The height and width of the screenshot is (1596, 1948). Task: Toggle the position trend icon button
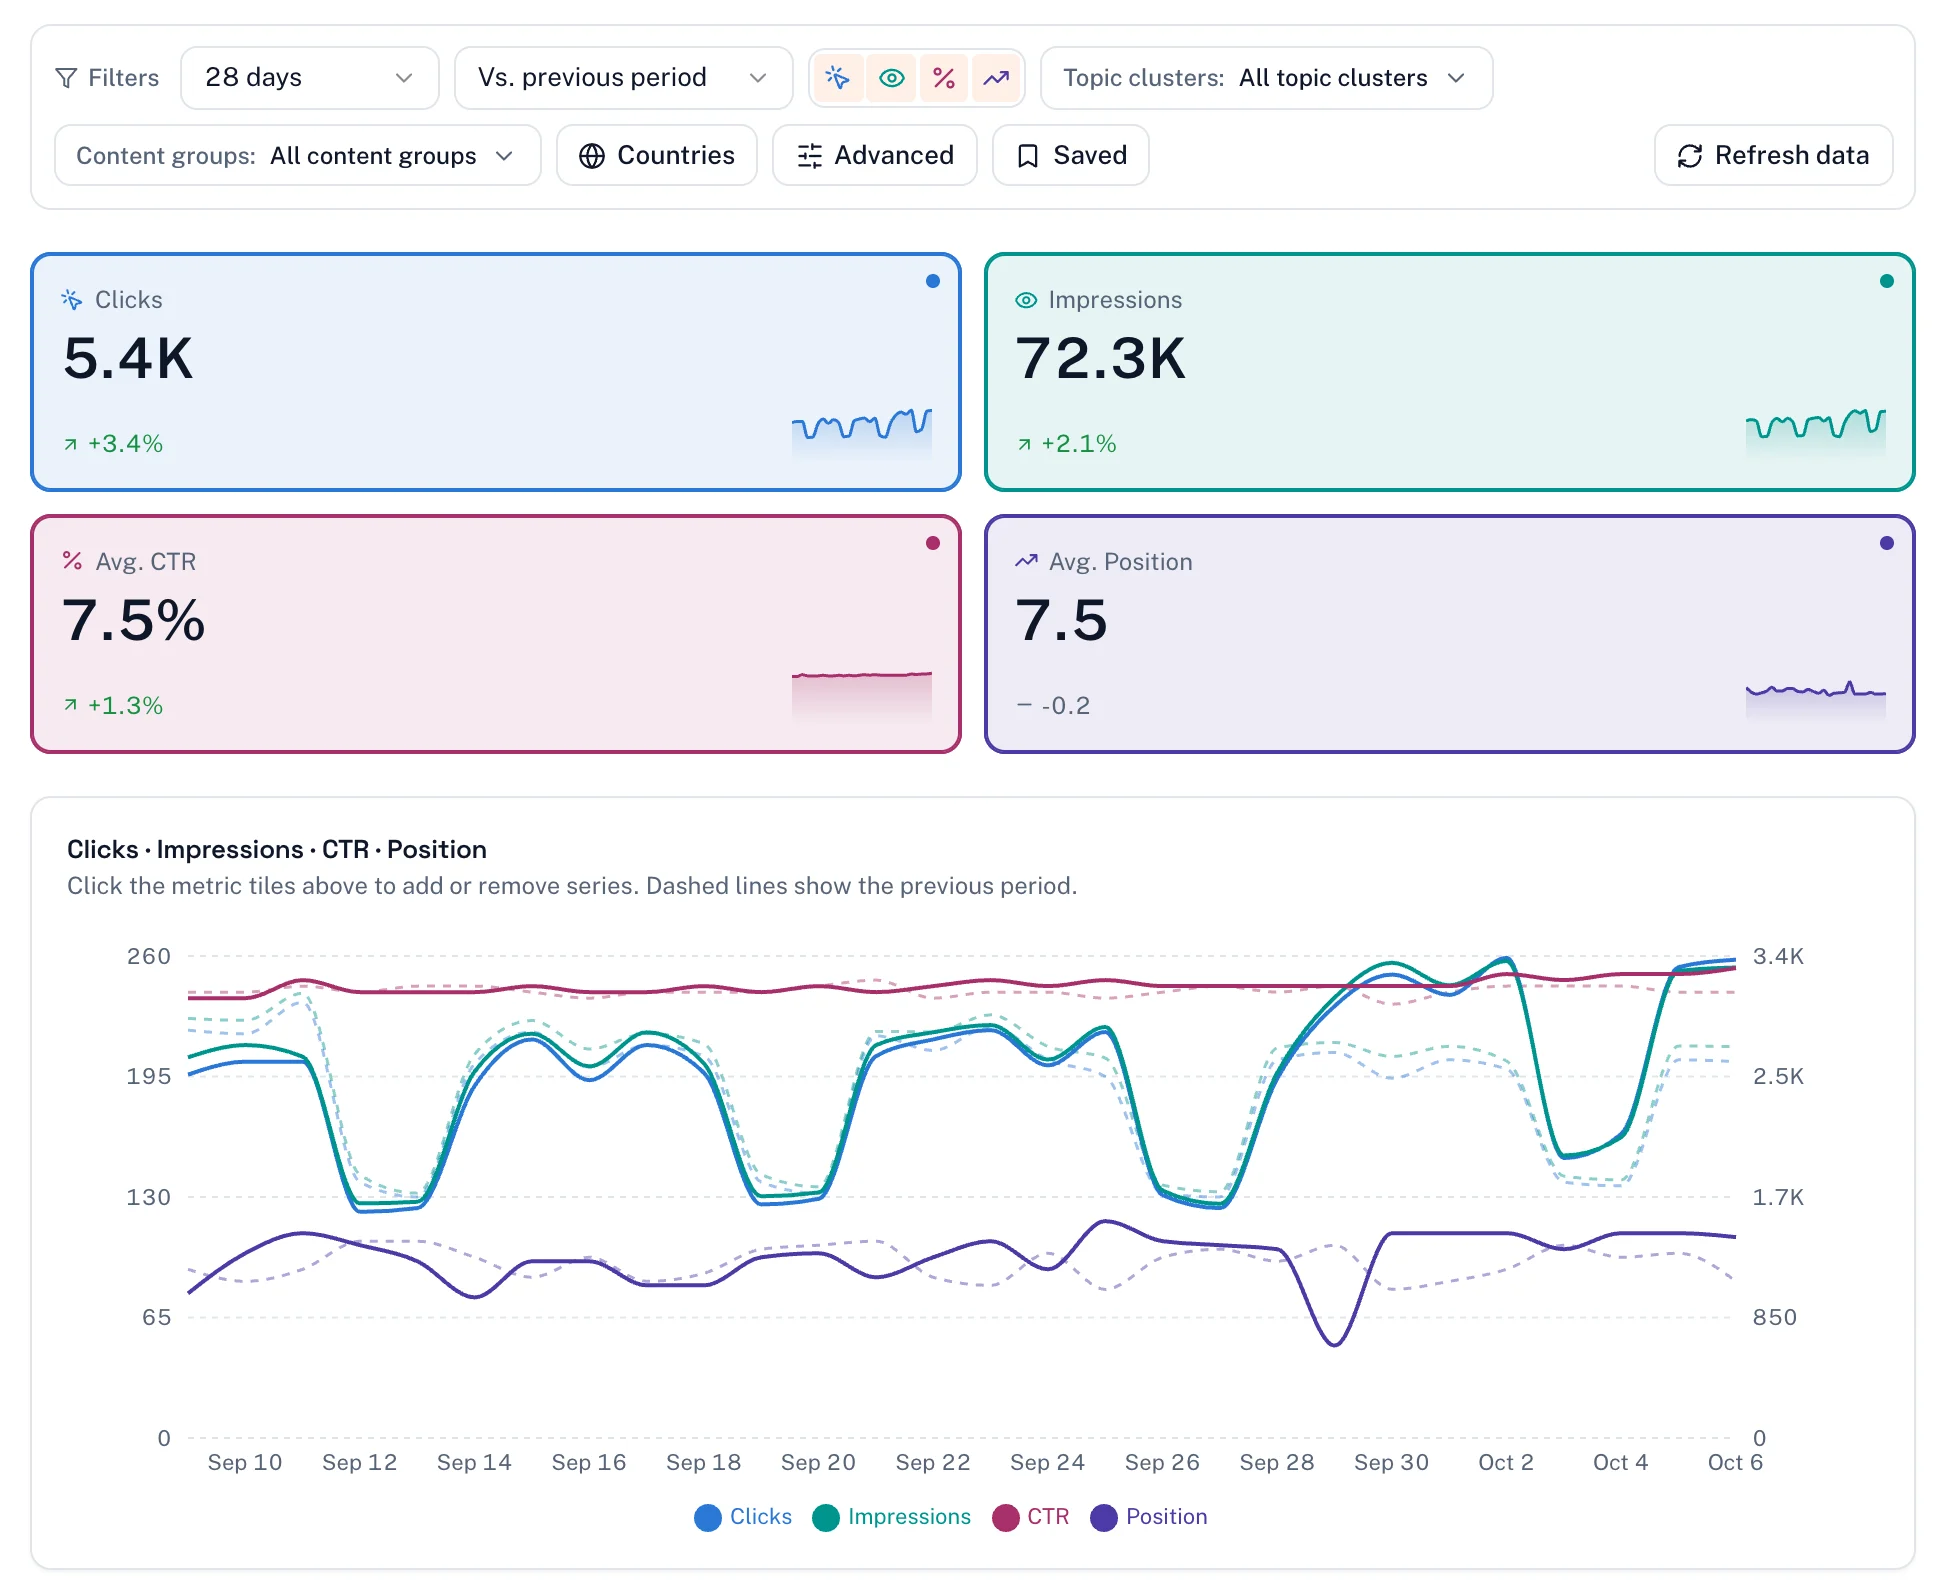[x=996, y=78]
